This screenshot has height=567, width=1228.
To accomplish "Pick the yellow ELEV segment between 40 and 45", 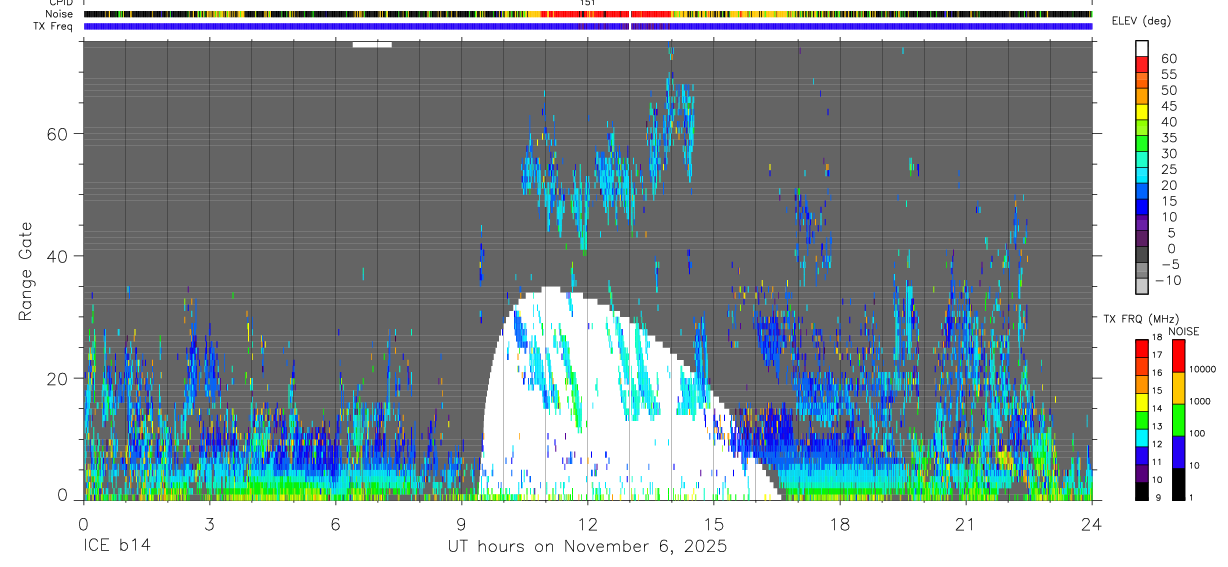I will coord(1143,113).
